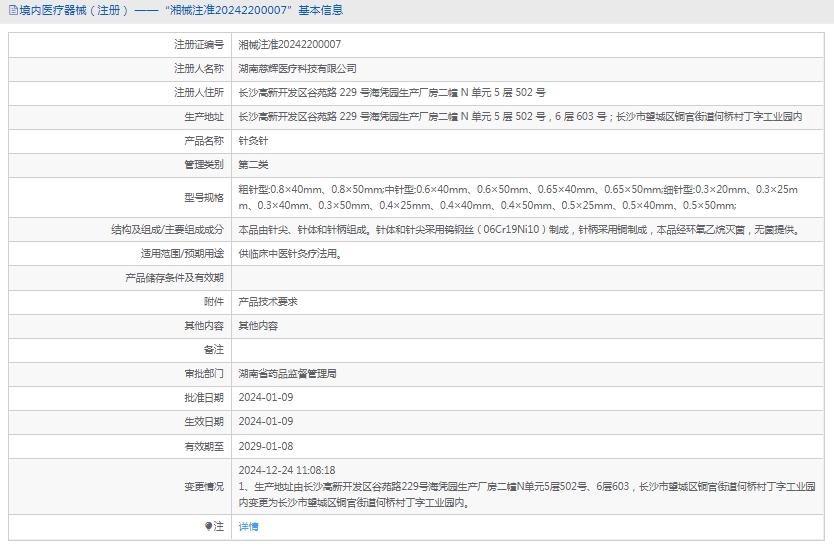
Task: Click approval date 2024-01-09 in 批准日期 row
Action: point(265,398)
